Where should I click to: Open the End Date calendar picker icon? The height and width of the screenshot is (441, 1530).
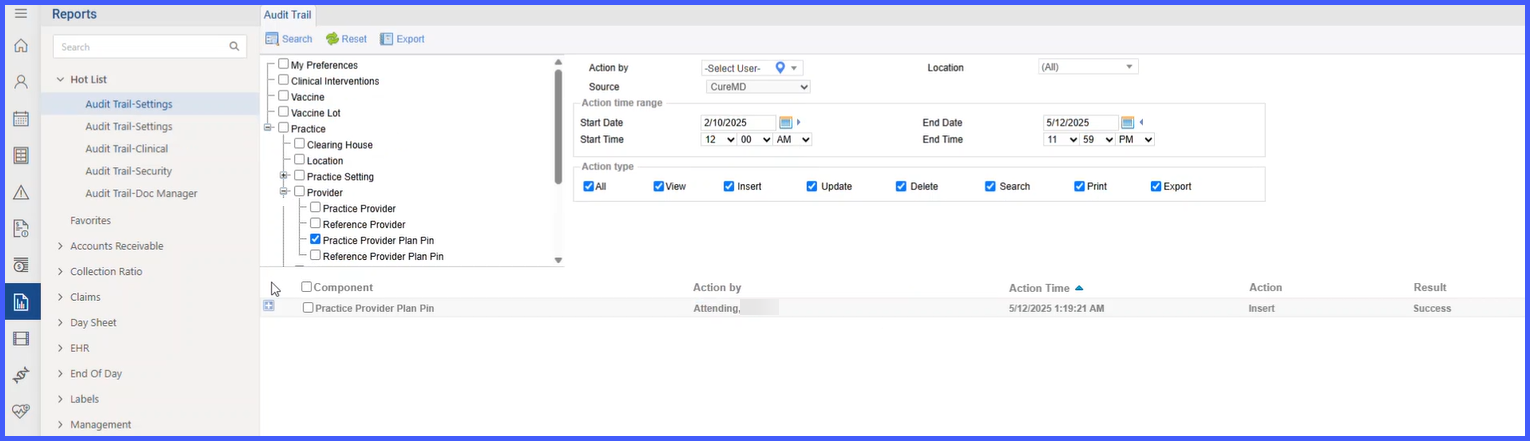click(x=1128, y=122)
